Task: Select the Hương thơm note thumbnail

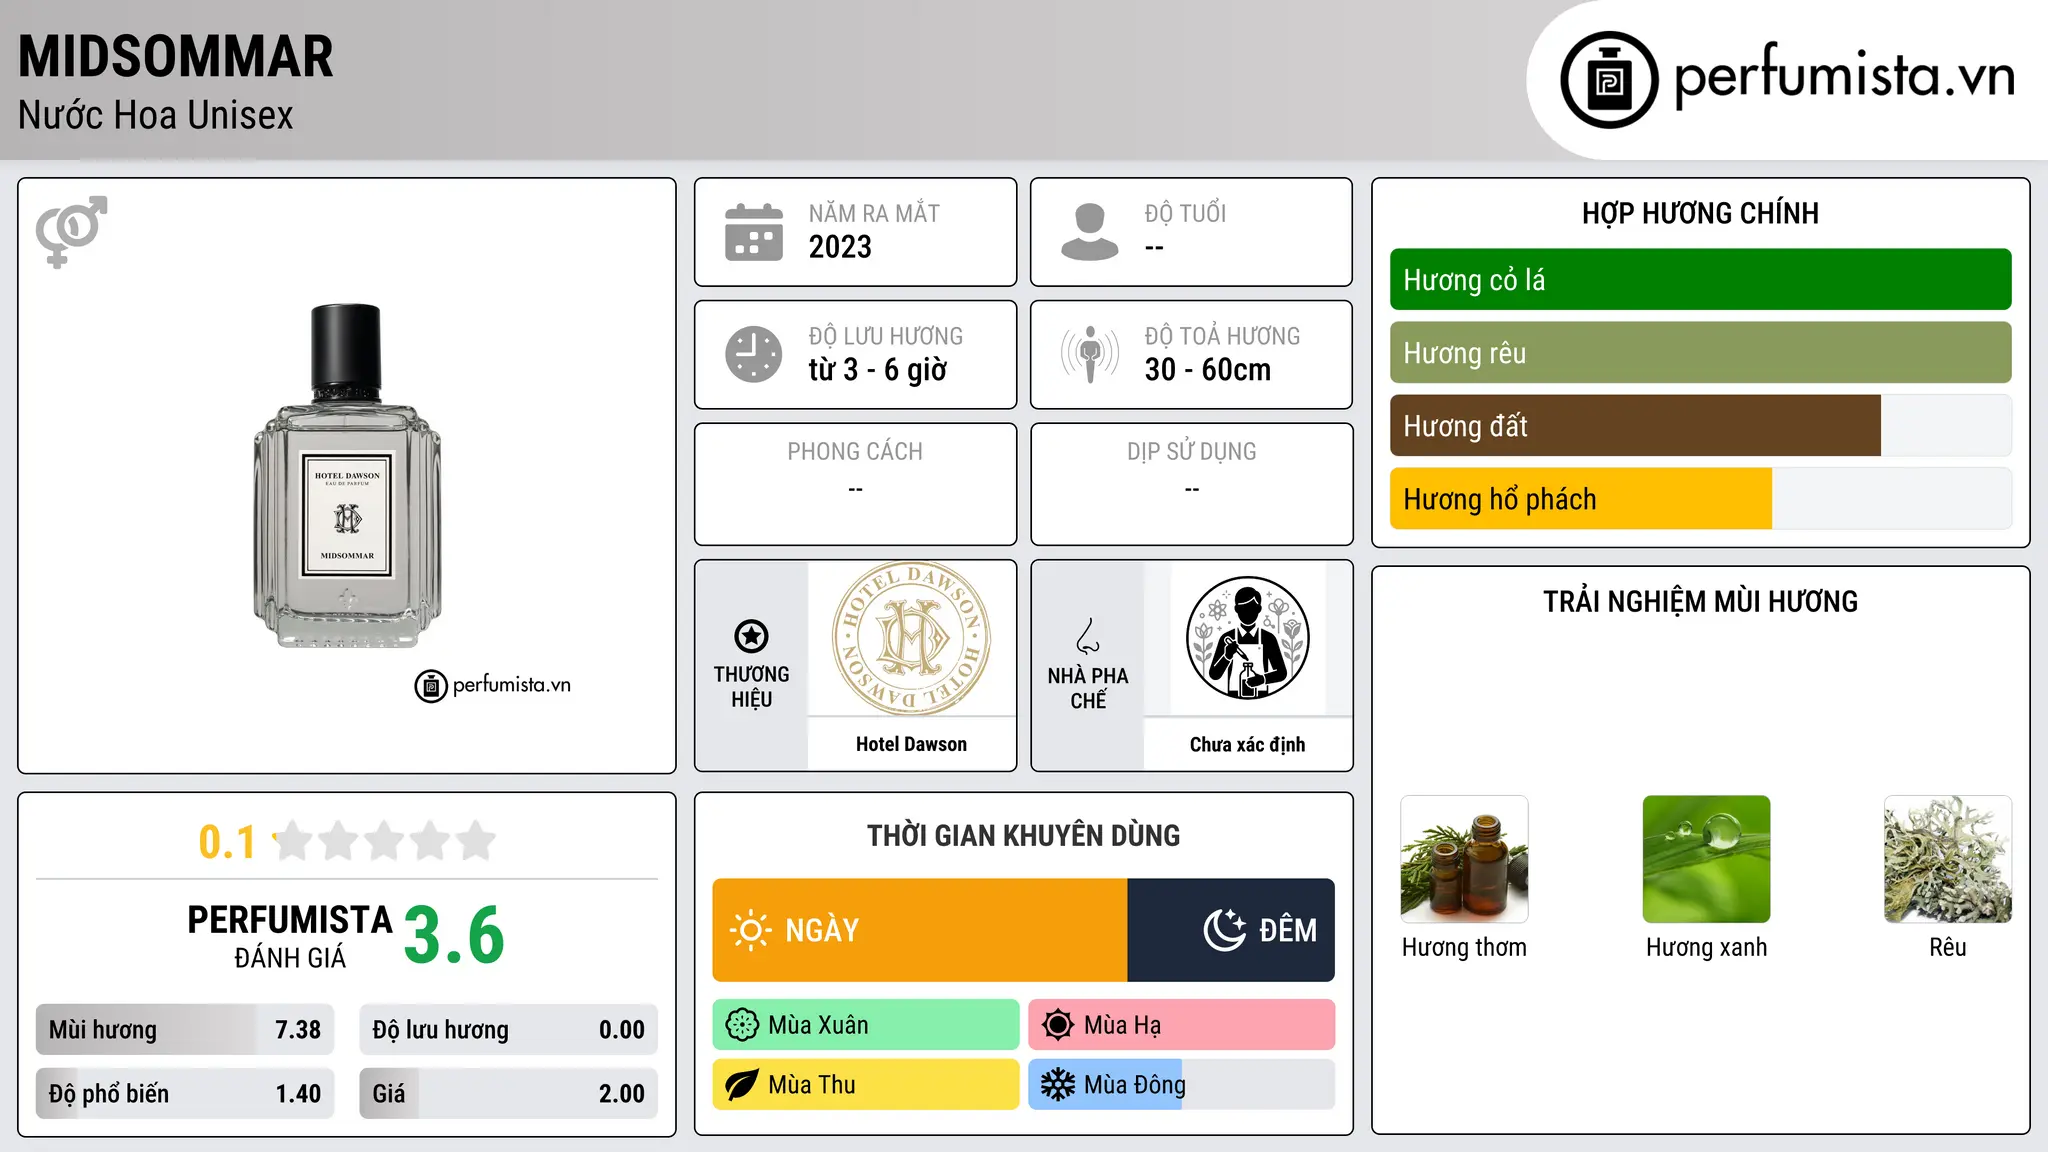Action: [x=1464, y=859]
